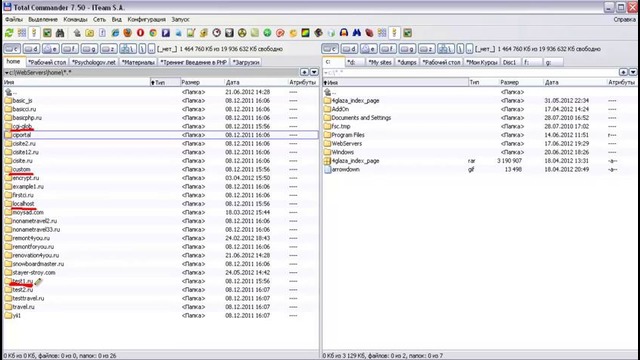Sort right panel by Имя column
The image size is (640, 360).
(x=396, y=82)
